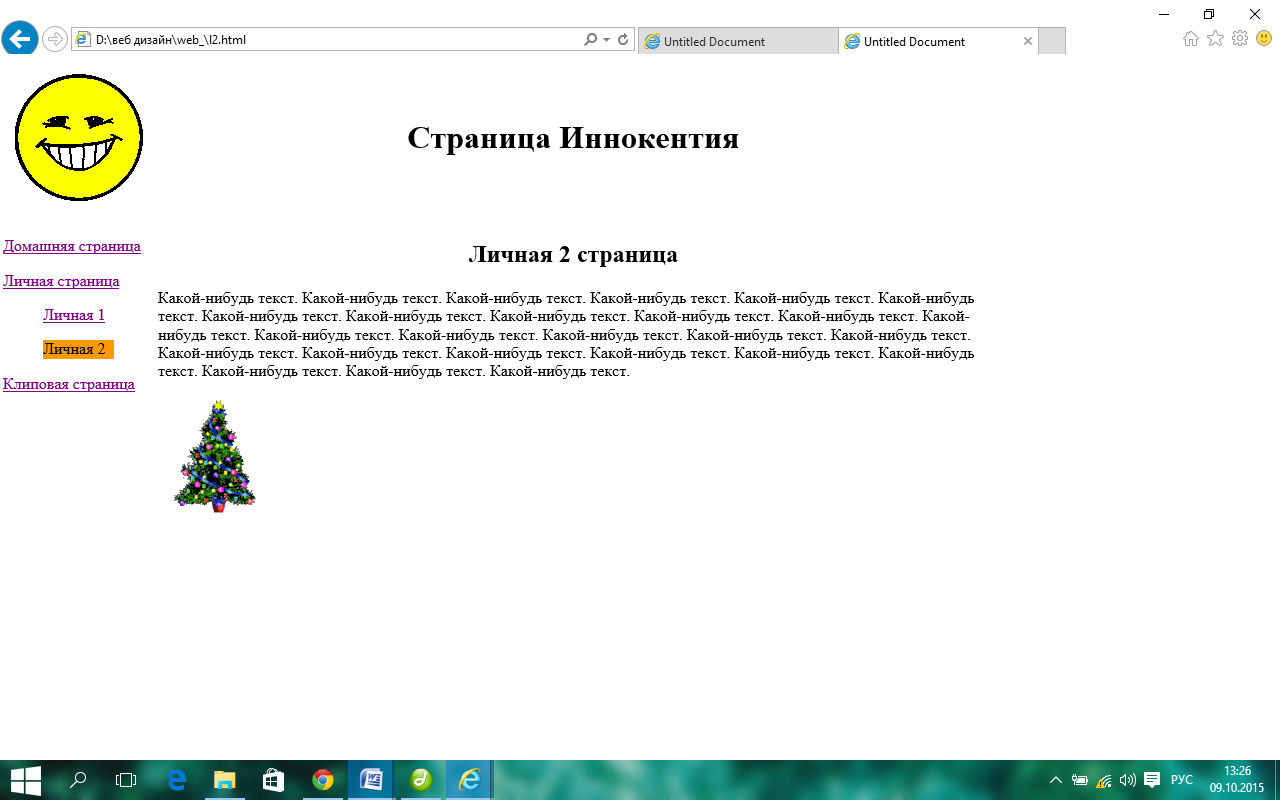Open the address bar dropdown arrow
The width and height of the screenshot is (1280, 800).
point(607,40)
